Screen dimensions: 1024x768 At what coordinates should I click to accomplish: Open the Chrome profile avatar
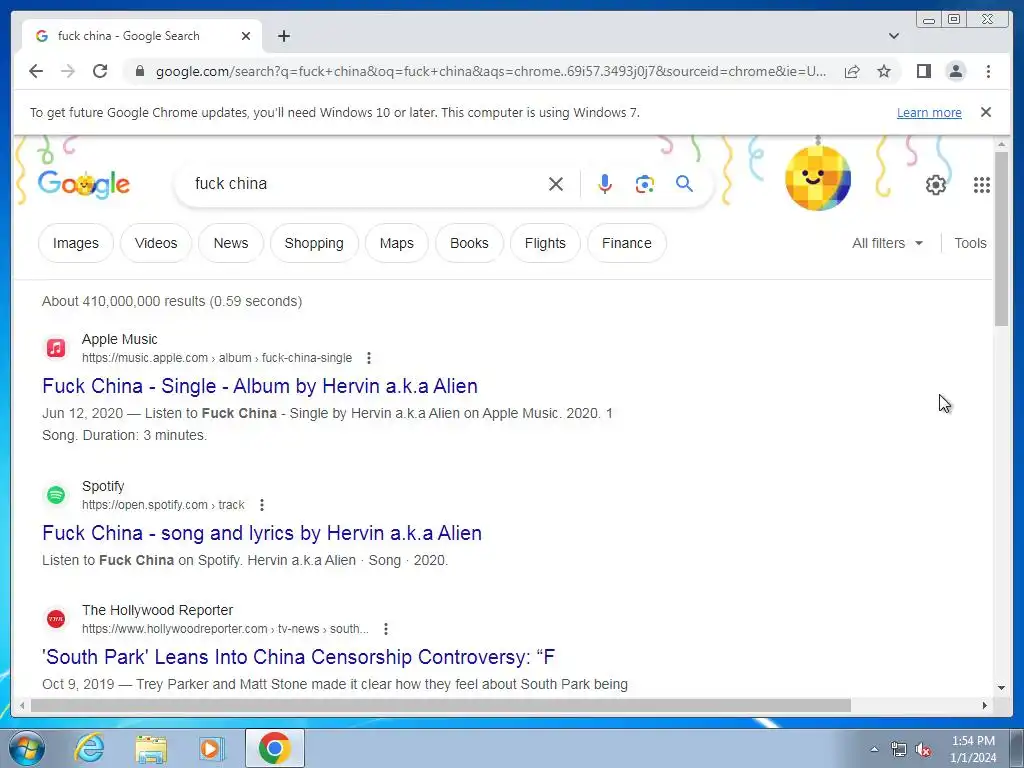pyautogui.click(x=955, y=71)
